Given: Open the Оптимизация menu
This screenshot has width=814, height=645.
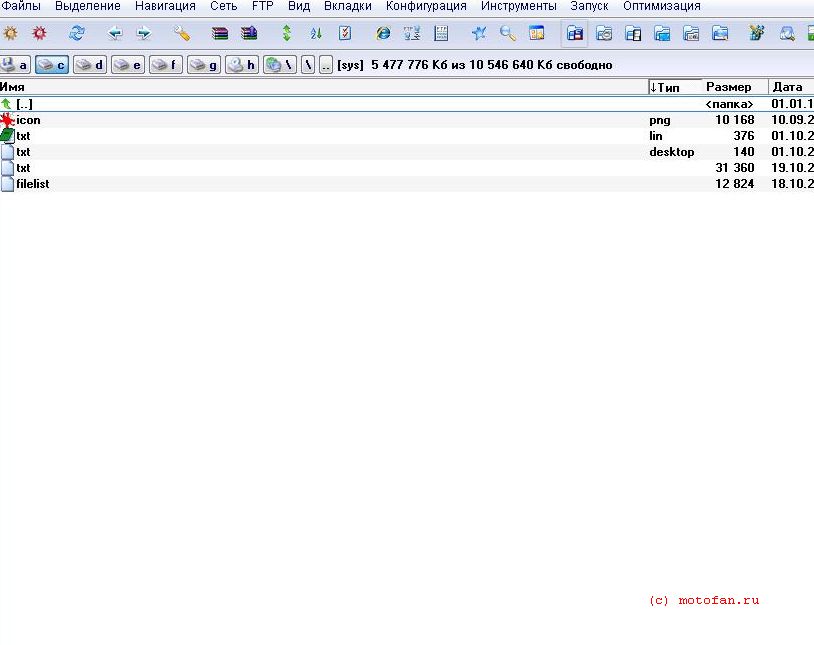Looking at the screenshot, I should click(x=662, y=6).
